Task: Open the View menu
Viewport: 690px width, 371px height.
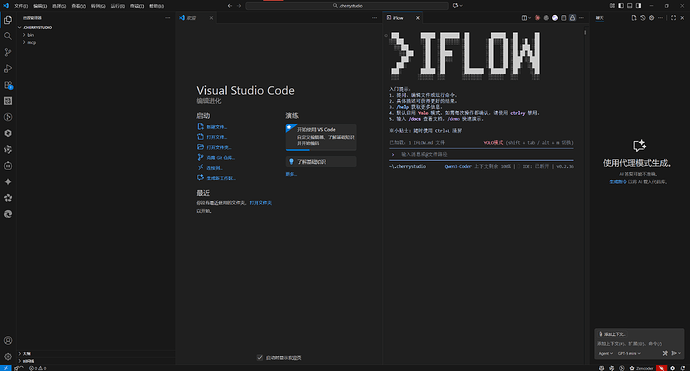Action: pos(78,6)
